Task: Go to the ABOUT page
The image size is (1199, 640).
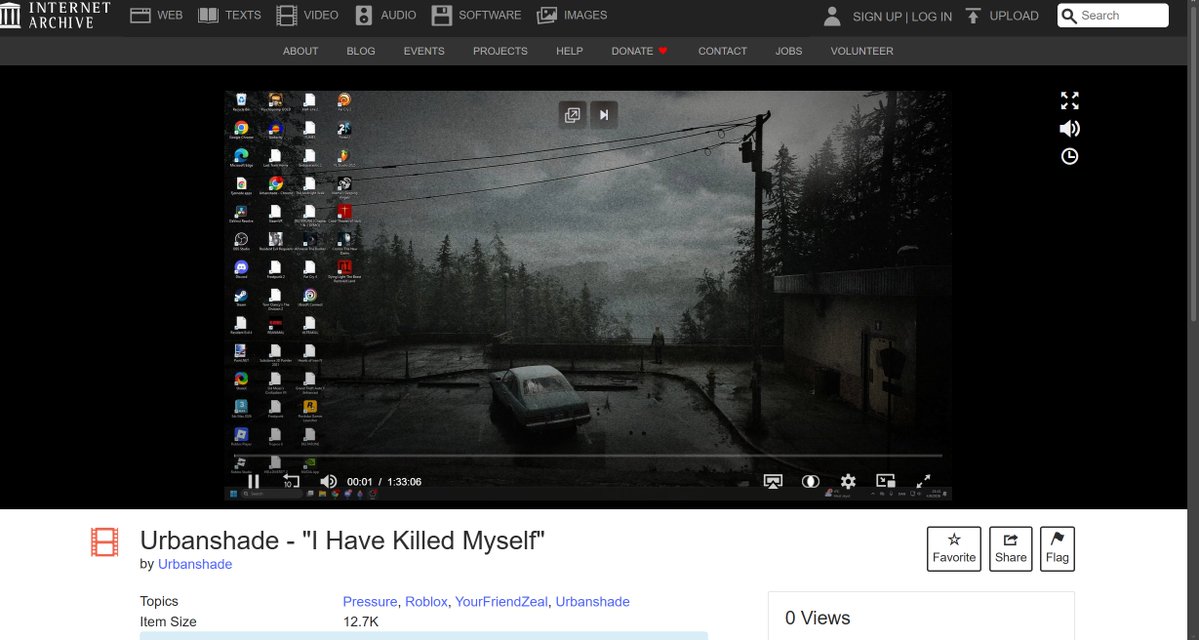Action: 301,51
